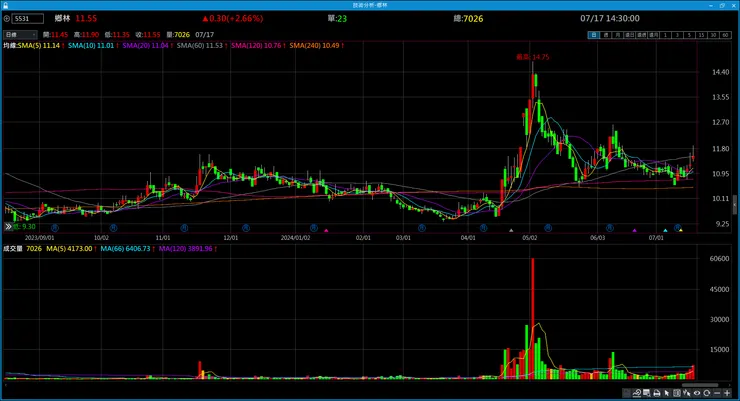Switch to the weekly (週) chart tab
Screen dimensions: 740x401
coord(606,35)
